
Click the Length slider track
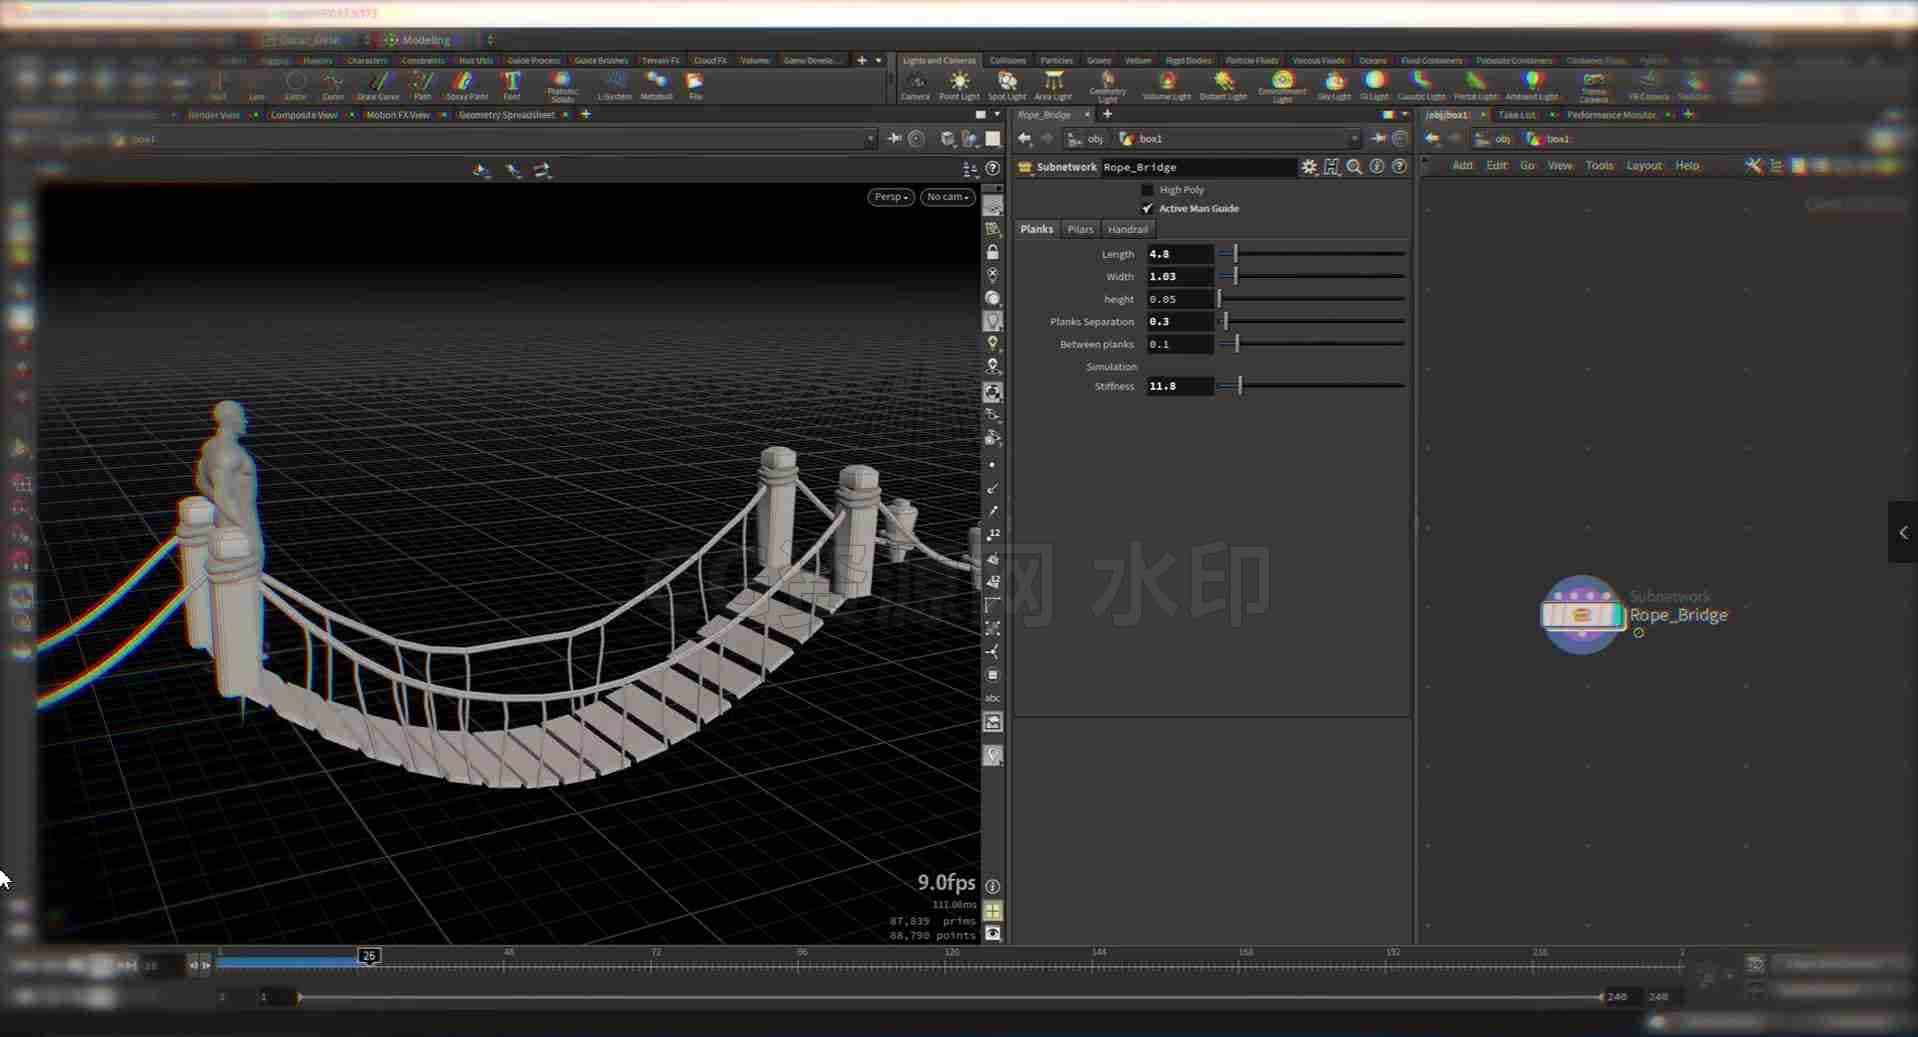tap(1312, 254)
